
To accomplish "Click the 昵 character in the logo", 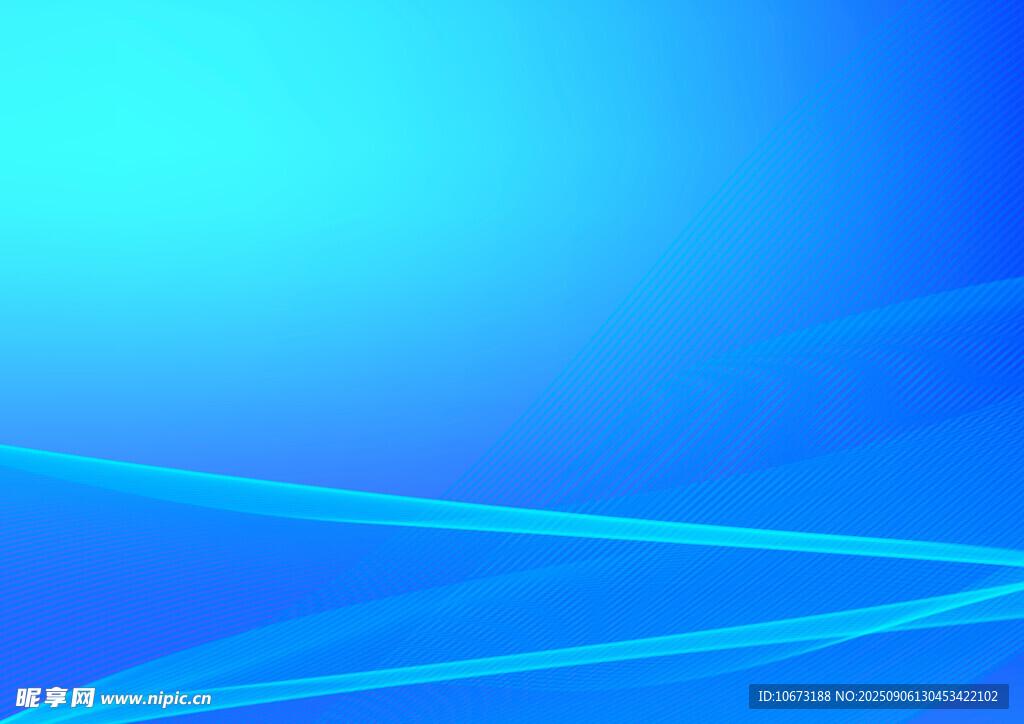I will click(28, 698).
